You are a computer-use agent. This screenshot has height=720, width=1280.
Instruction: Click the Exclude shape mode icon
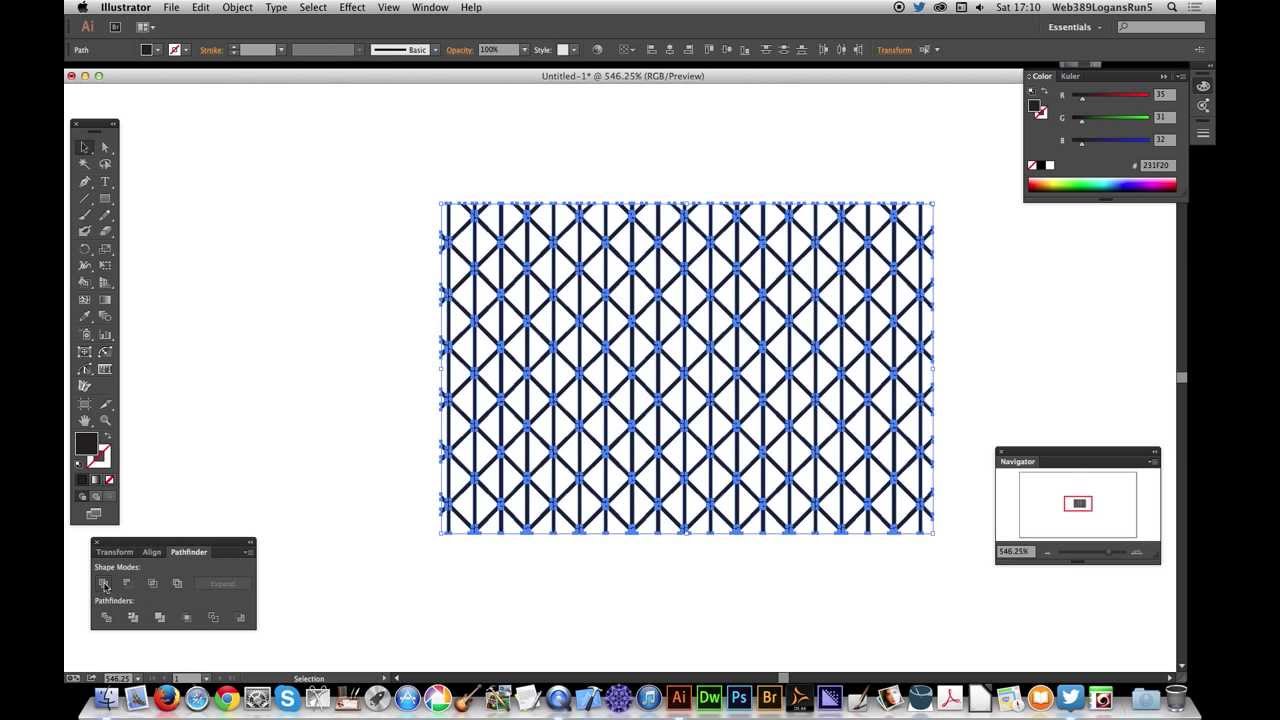pos(177,583)
